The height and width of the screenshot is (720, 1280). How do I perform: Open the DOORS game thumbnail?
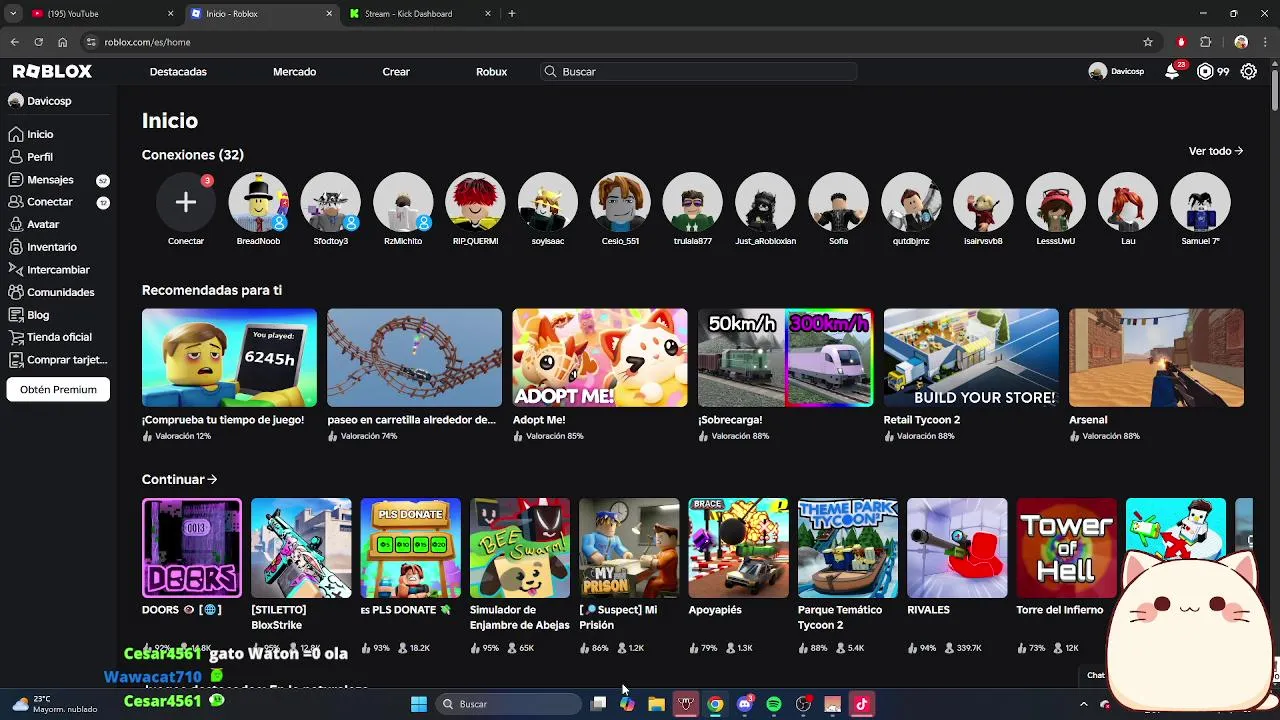click(191, 548)
